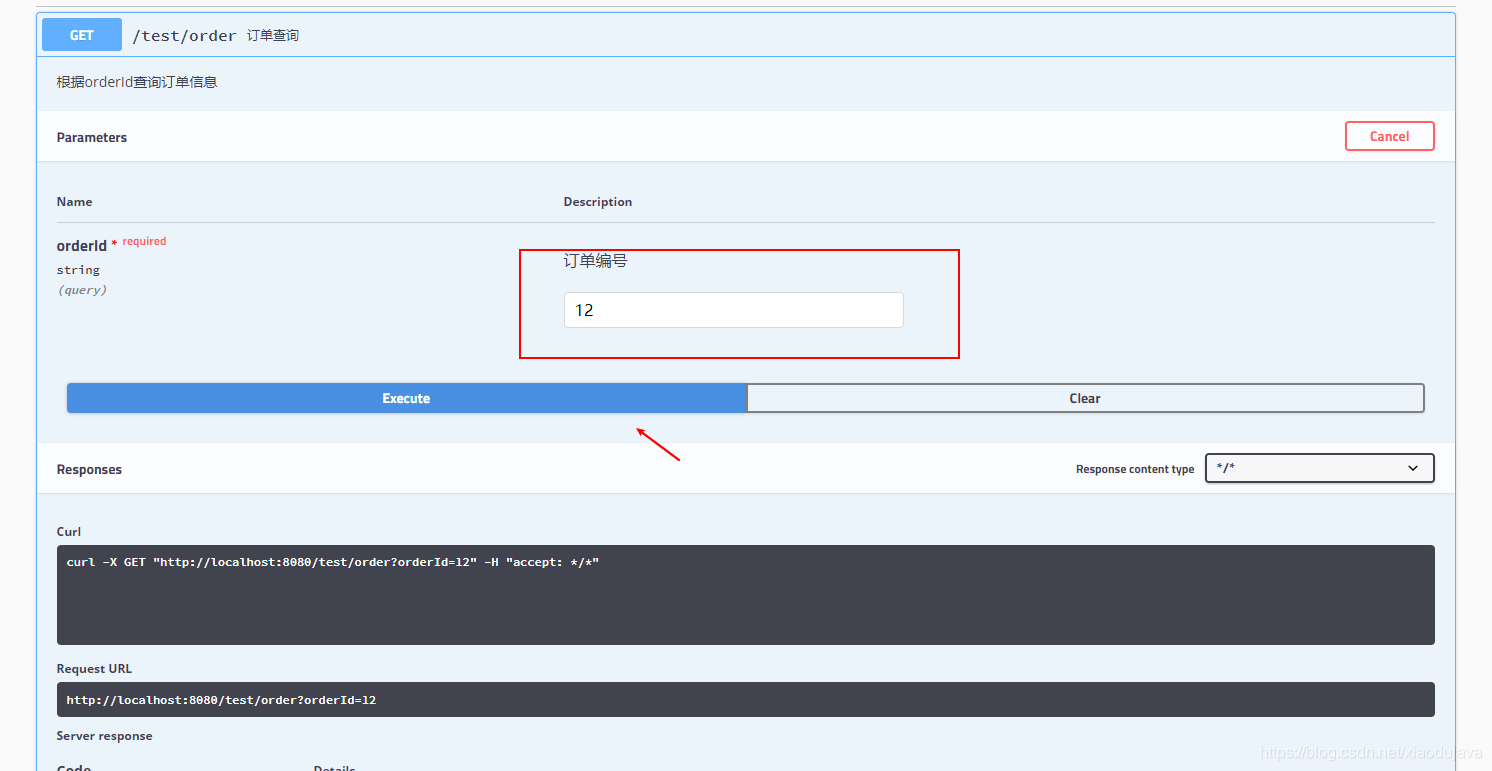Click the Clear button
Viewport: 1492px width, 771px height.
click(x=1085, y=398)
